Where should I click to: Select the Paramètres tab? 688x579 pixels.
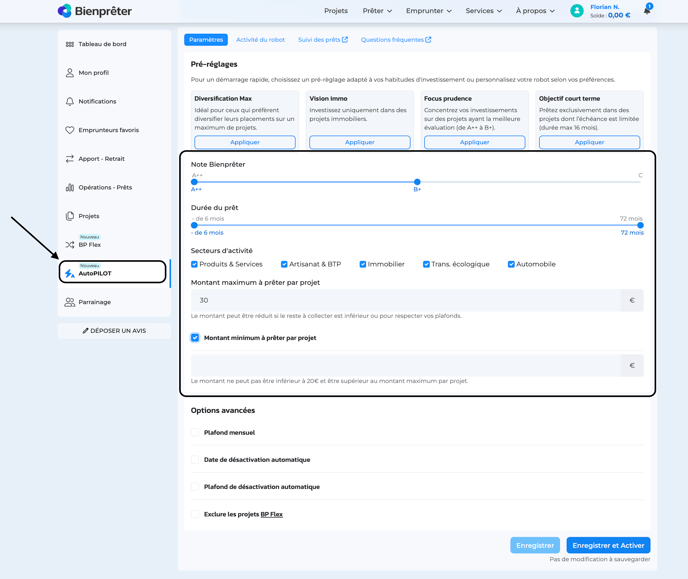coord(206,39)
